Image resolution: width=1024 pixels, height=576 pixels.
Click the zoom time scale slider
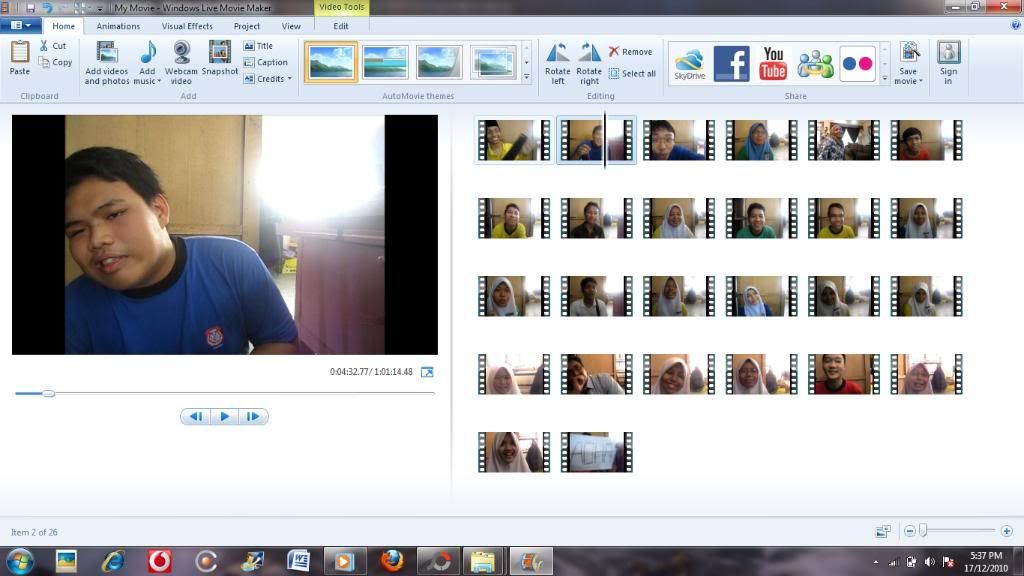click(x=924, y=531)
